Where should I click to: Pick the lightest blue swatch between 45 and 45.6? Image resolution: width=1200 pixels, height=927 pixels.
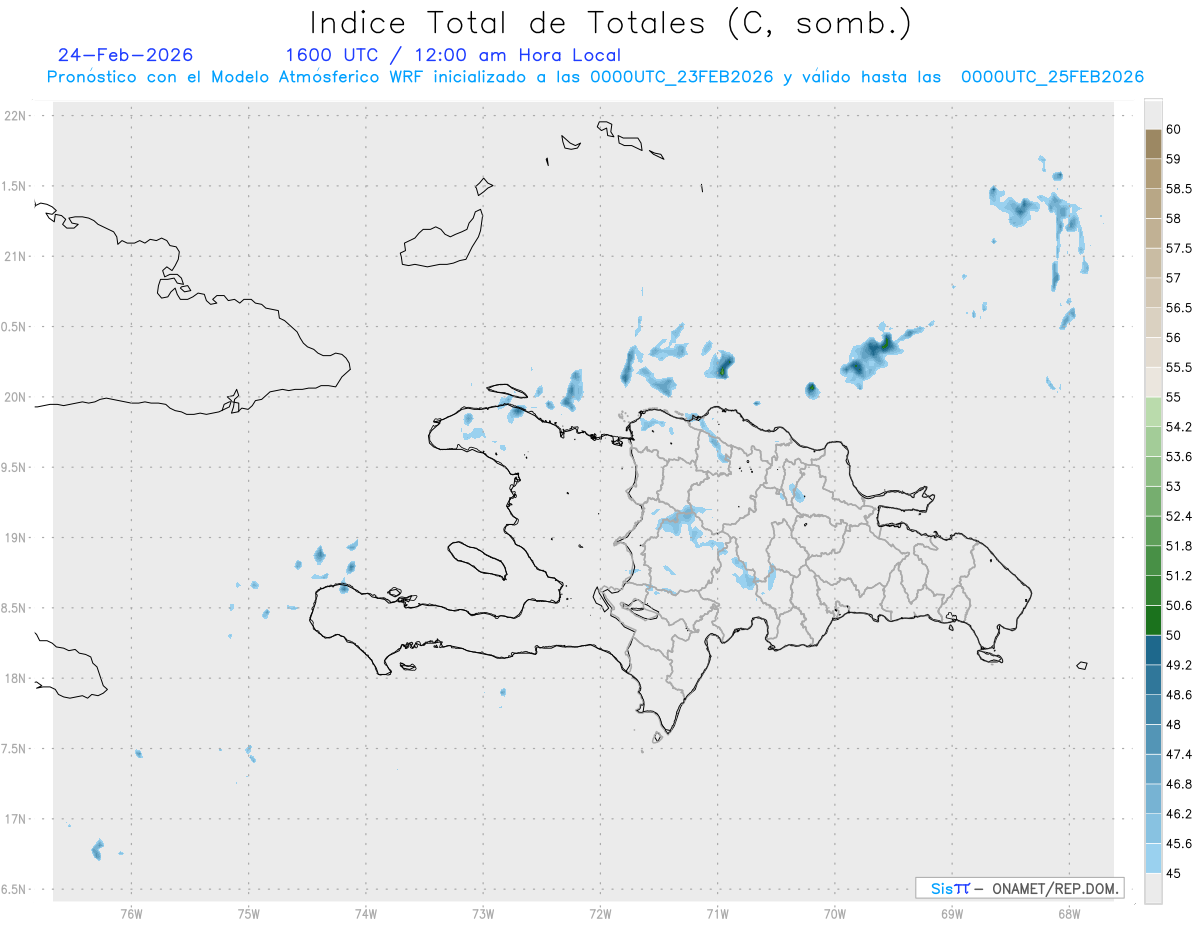[x=1153, y=858]
